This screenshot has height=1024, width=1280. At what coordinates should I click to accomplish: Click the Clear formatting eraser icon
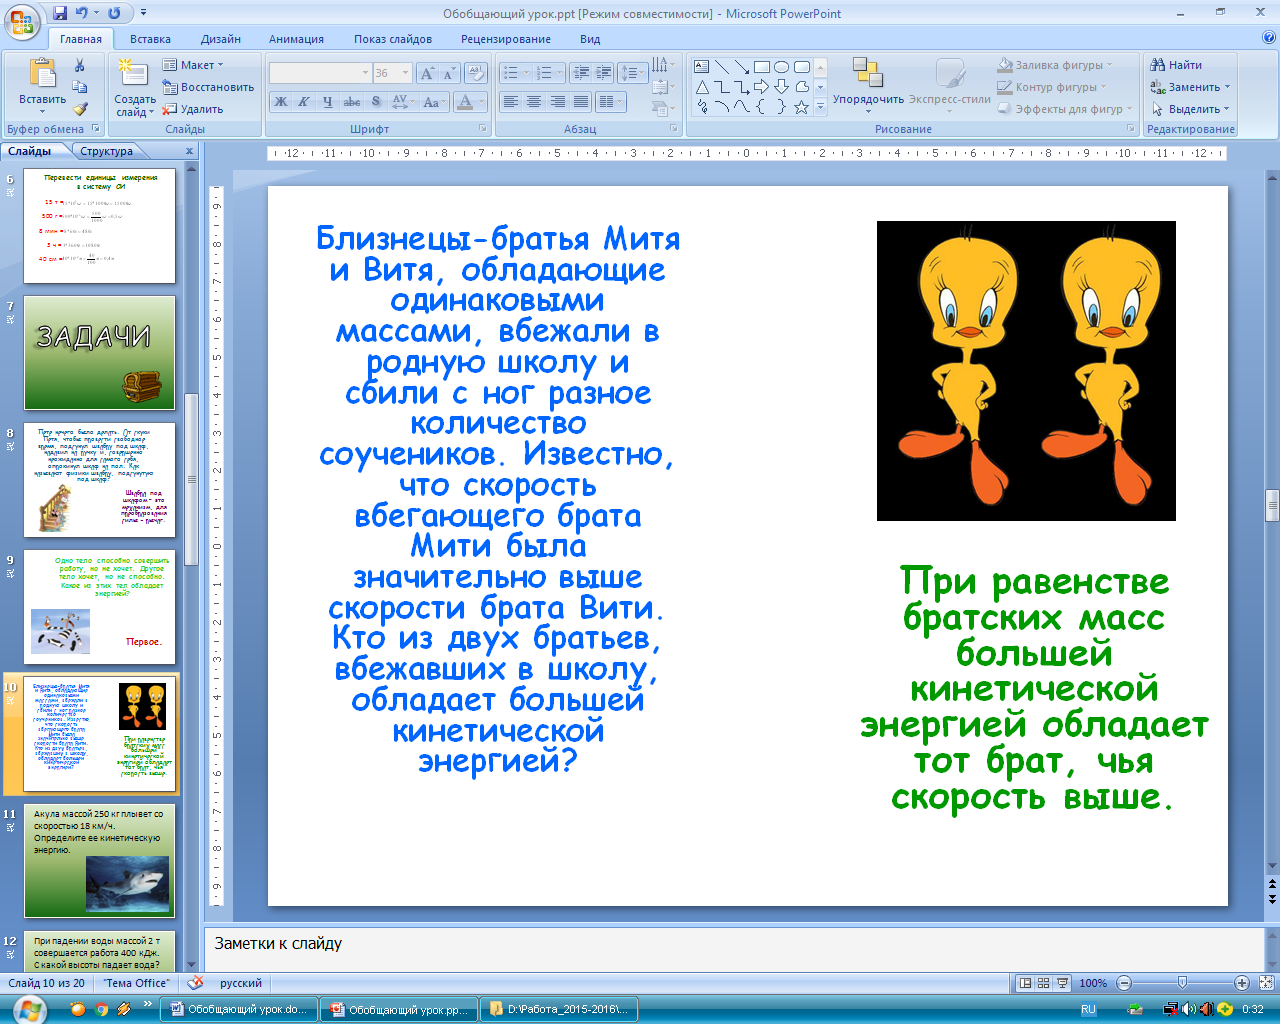pyautogui.click(x=477, y=73)
